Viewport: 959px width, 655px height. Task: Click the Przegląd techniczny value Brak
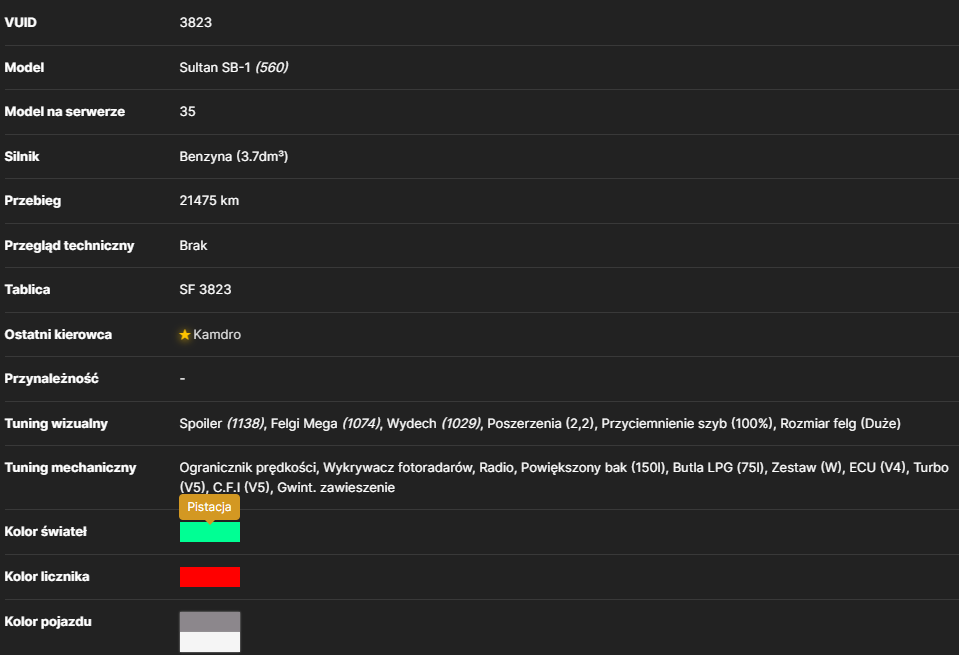click(x=193, y=245)
